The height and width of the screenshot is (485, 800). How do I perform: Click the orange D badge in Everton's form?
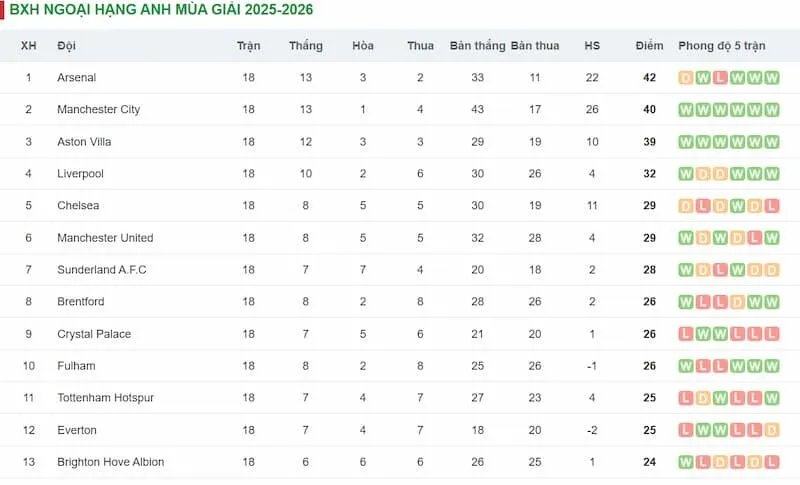coord(771,430)
